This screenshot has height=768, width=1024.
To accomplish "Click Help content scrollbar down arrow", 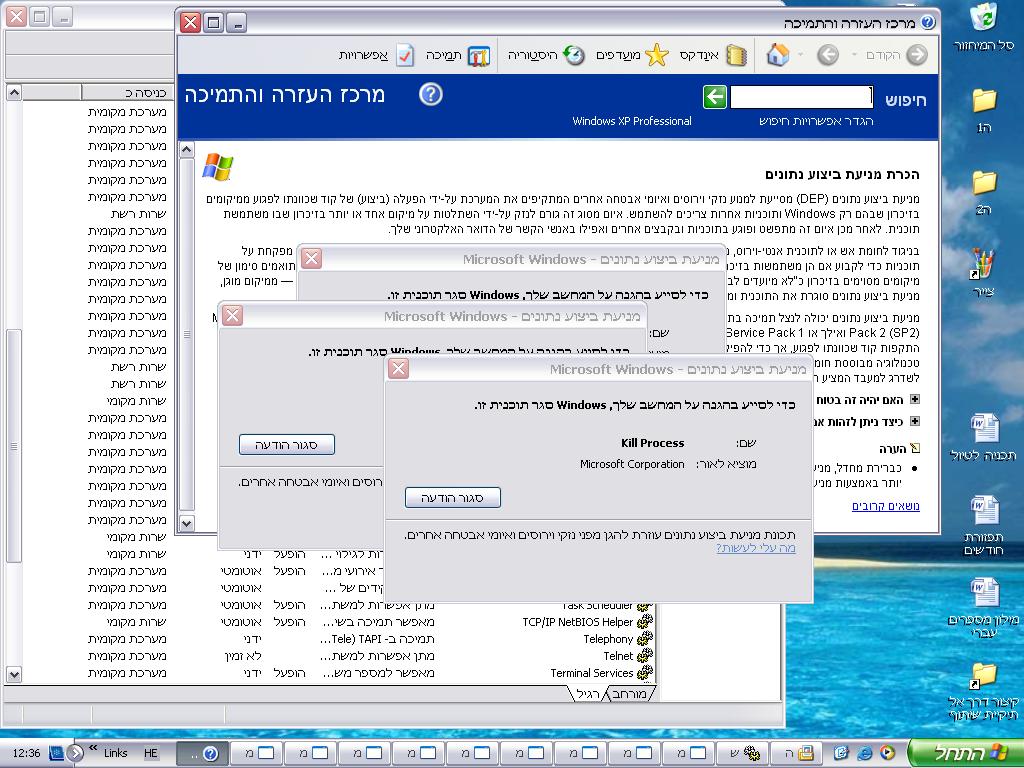I will pos(186,523).
